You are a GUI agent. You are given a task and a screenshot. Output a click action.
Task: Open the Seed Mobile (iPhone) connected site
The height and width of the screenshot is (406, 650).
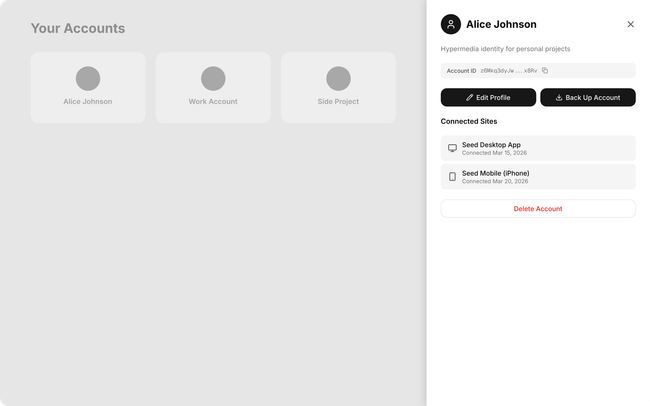point(538,177)
